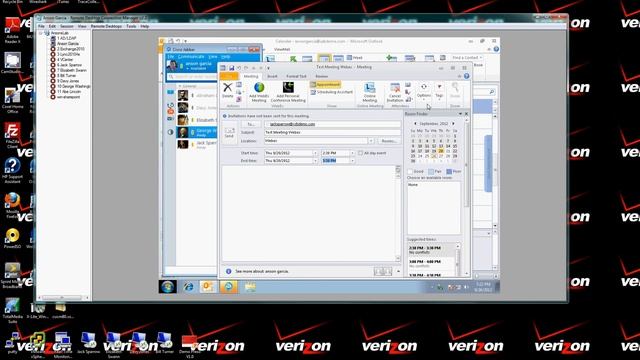640x360 pixels.
Task: Select the Jack Sparrow contact in Jabber
Action: click(197, 144)
